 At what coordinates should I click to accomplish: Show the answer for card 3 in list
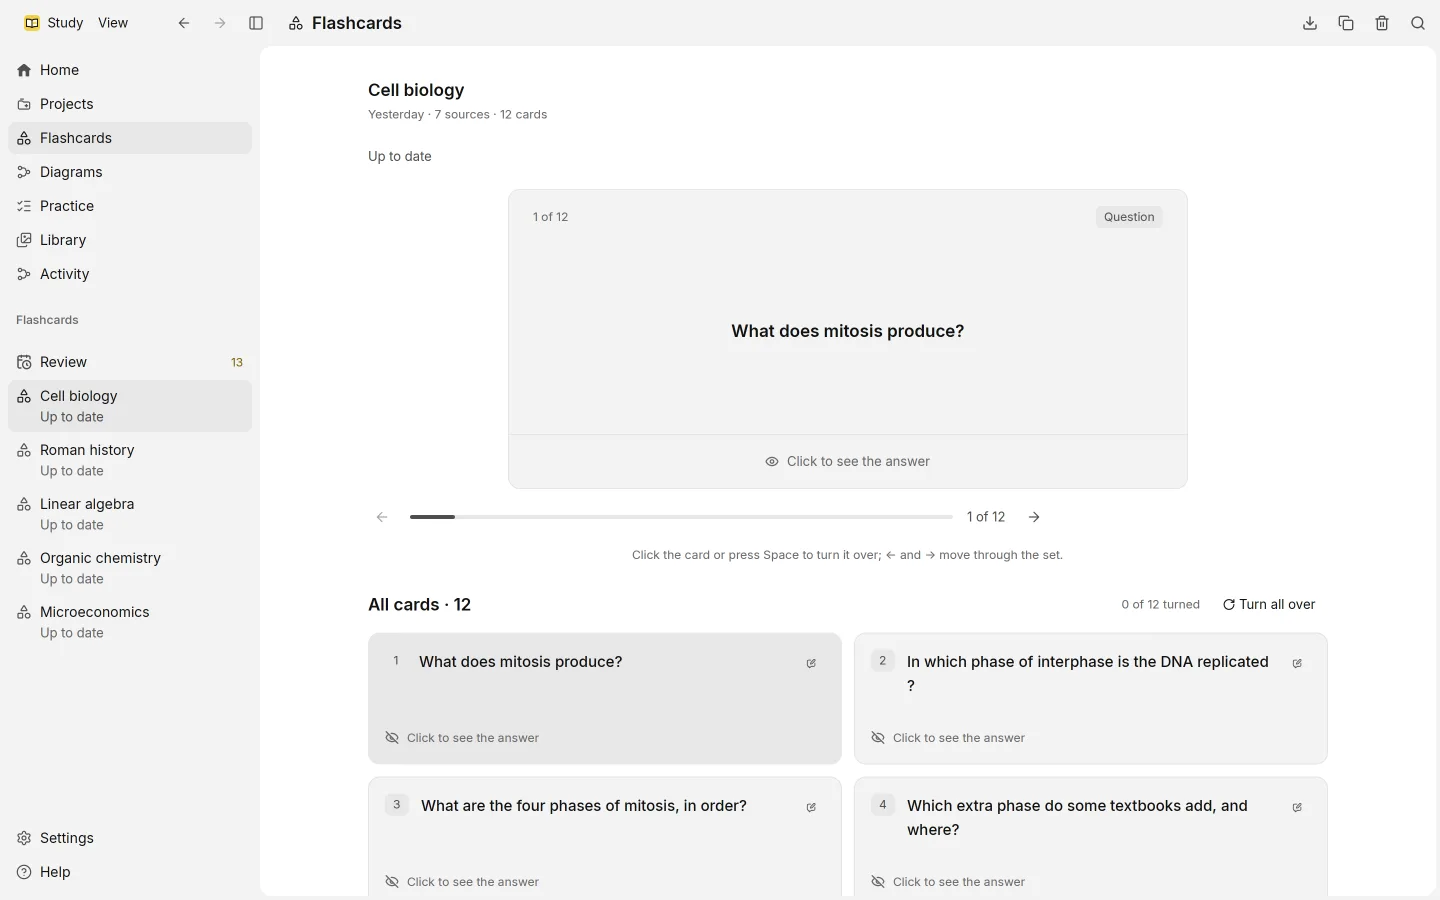click(x=462, y=882)
